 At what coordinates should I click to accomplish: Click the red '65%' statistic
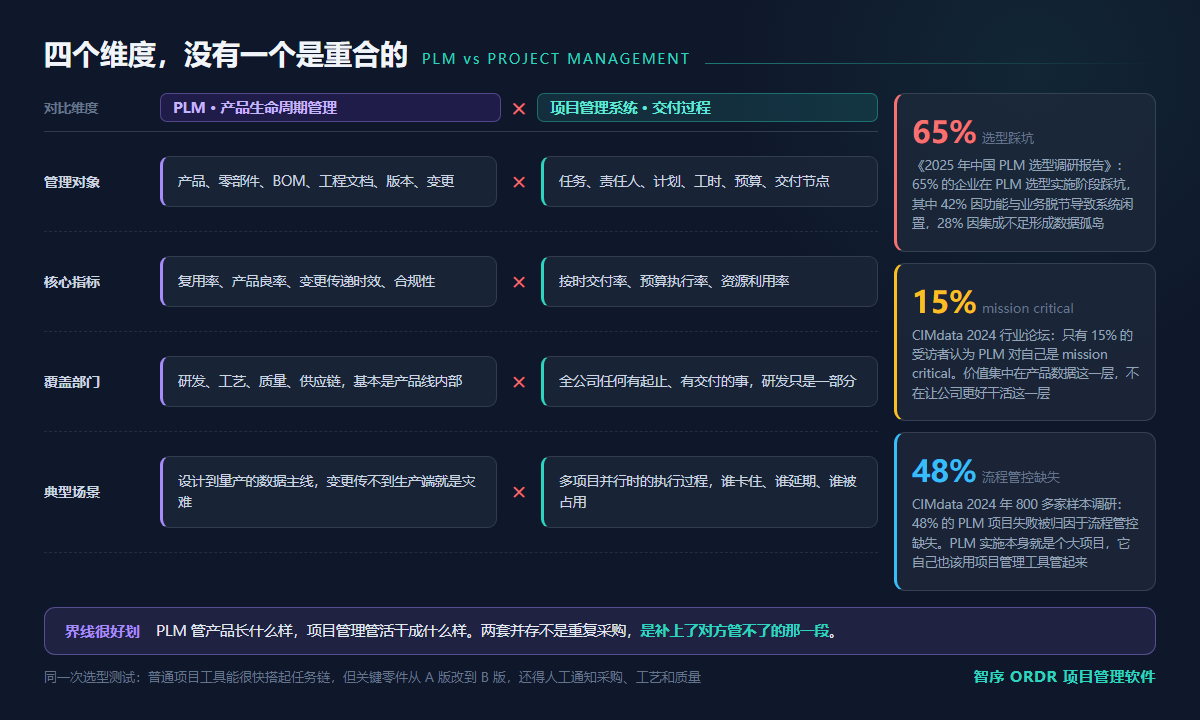pyautogui.click(x=944, y=132)
